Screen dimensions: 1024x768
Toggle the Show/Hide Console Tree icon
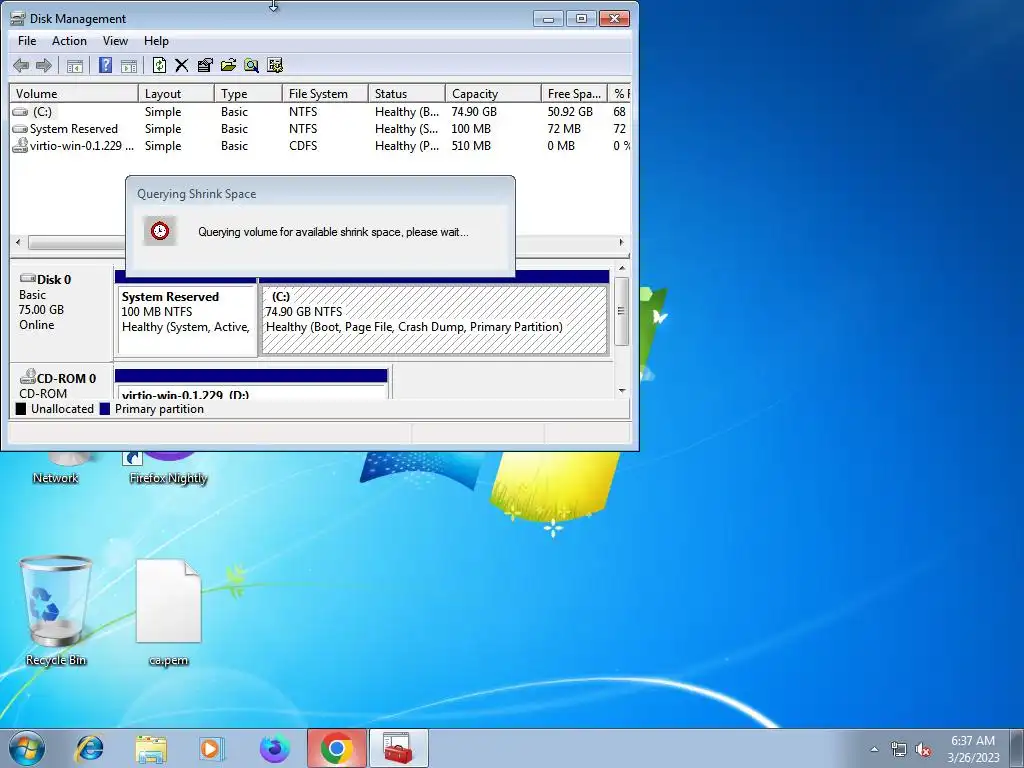pyautogui.click(x=75, y=65)
